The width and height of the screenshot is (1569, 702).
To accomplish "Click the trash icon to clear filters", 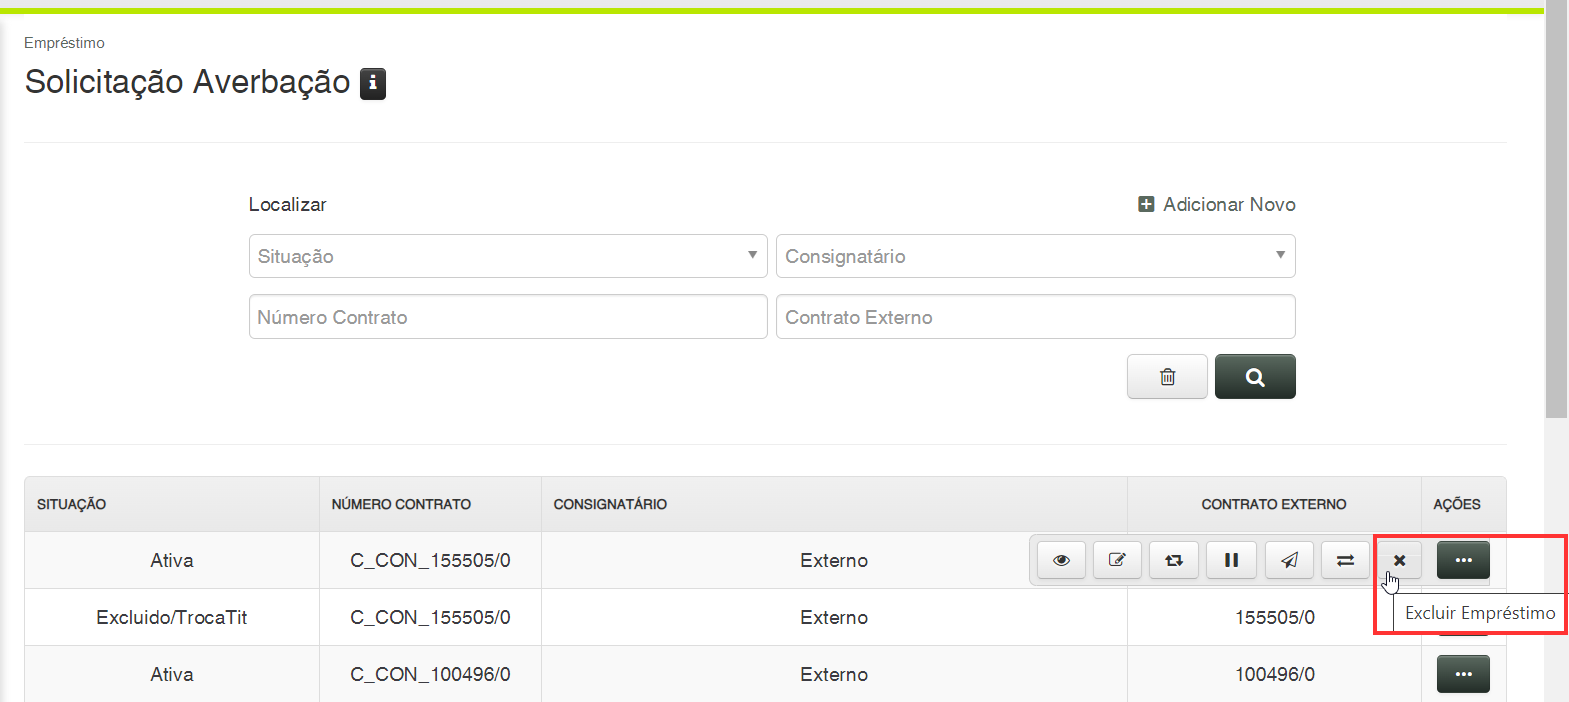I will 1167,377.
